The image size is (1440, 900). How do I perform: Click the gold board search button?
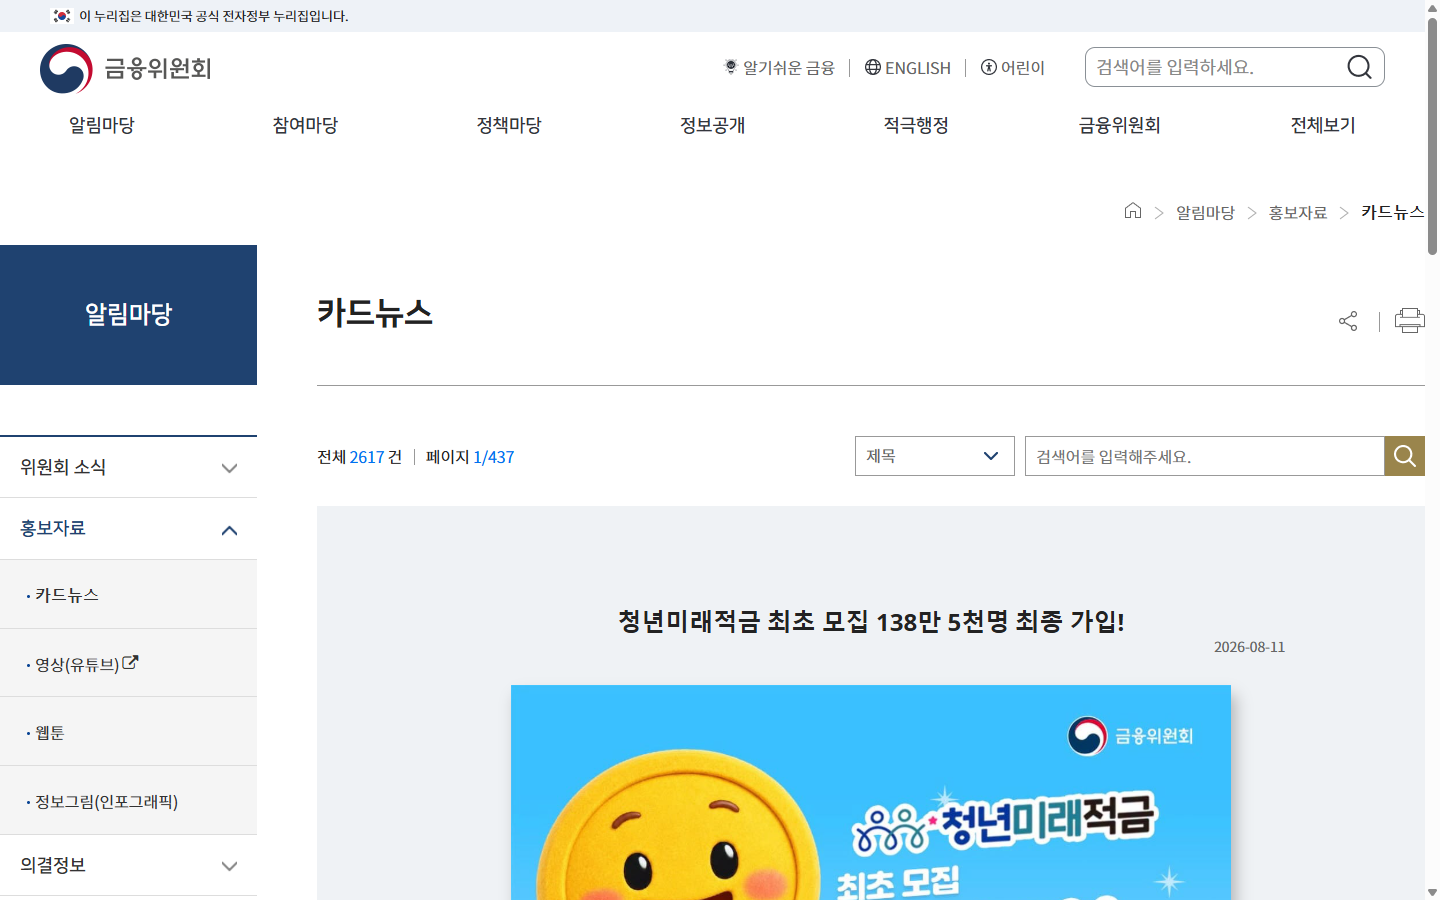[1404, 456]
